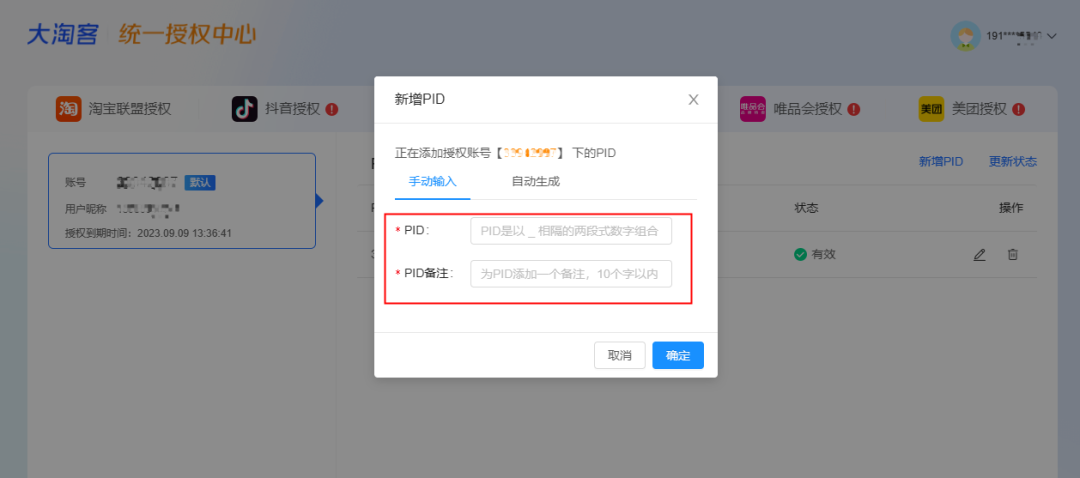The width and height of the screenshot is (1080, 478).
Task: Click the Douyin authorization logo icon
Action: pyautogui.click(x=245, y=109)
